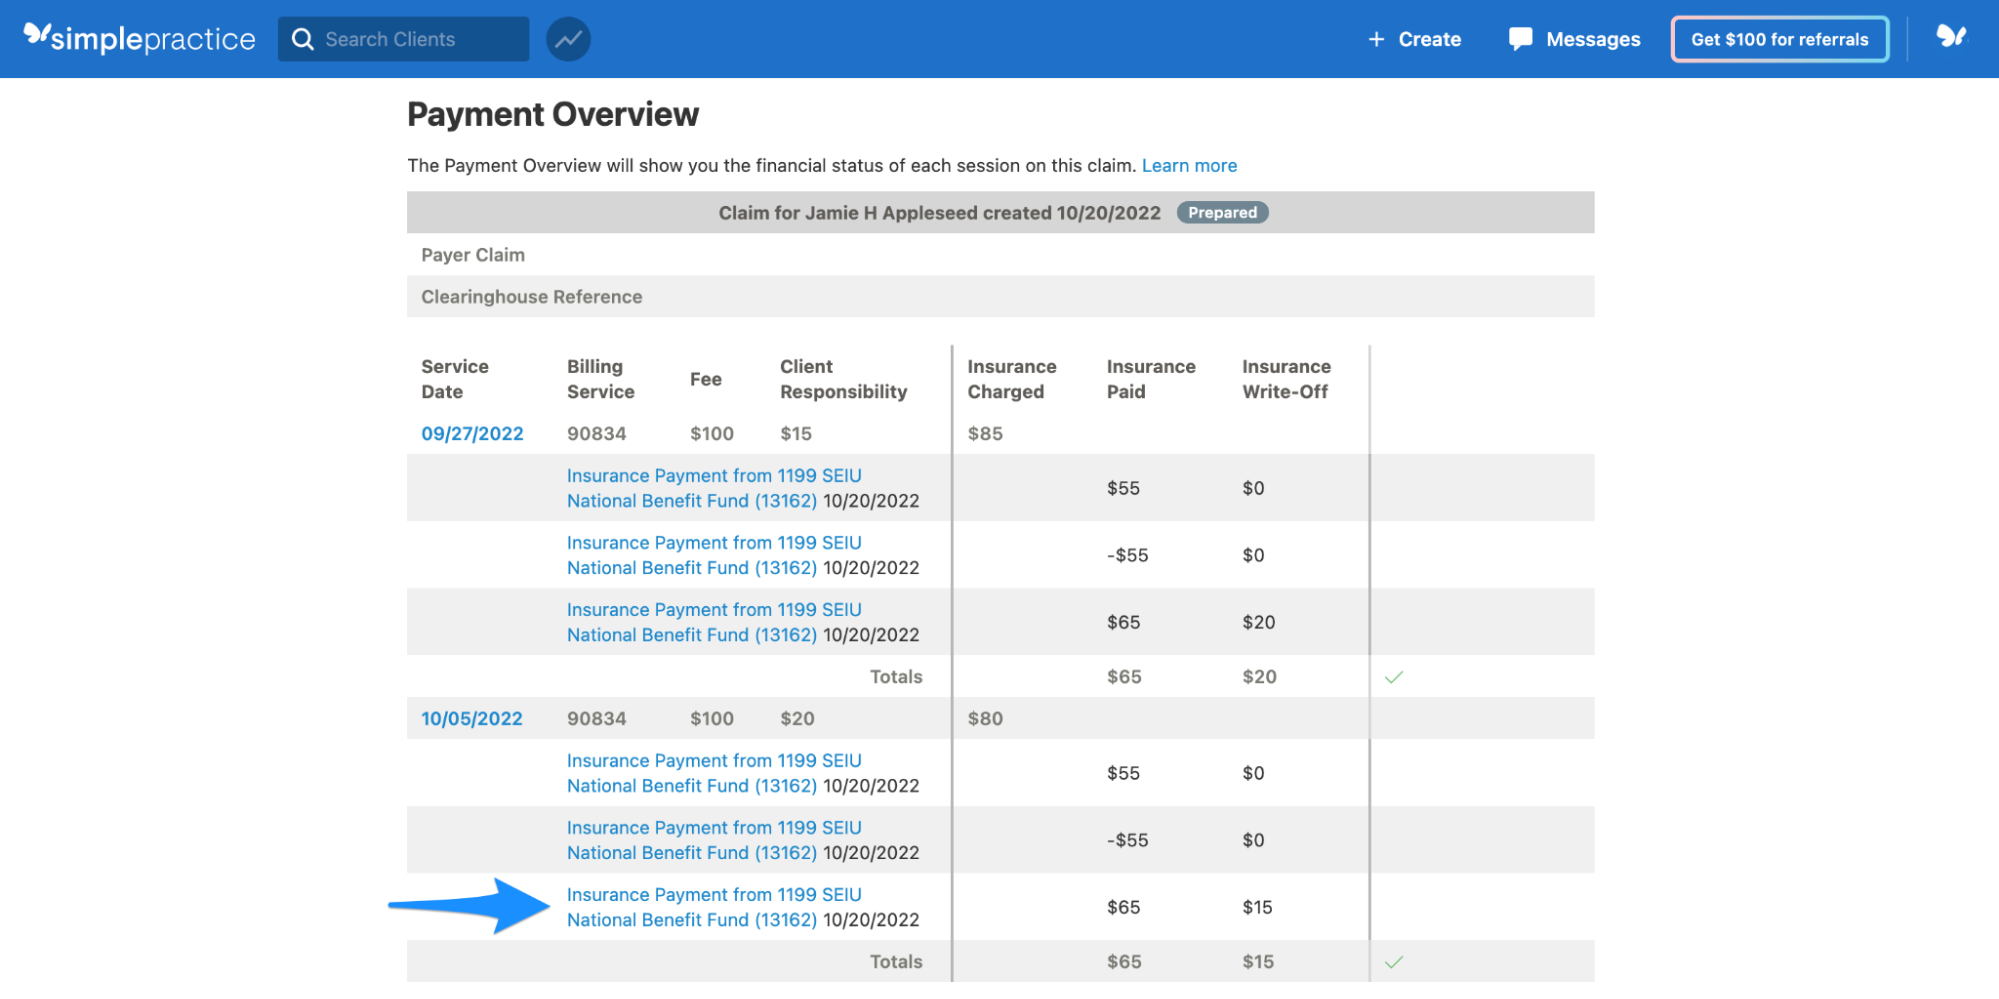Screen dimensions: 1999x999
Task: Expand the Clearinghouse Reference row
Action: [532, 296]
